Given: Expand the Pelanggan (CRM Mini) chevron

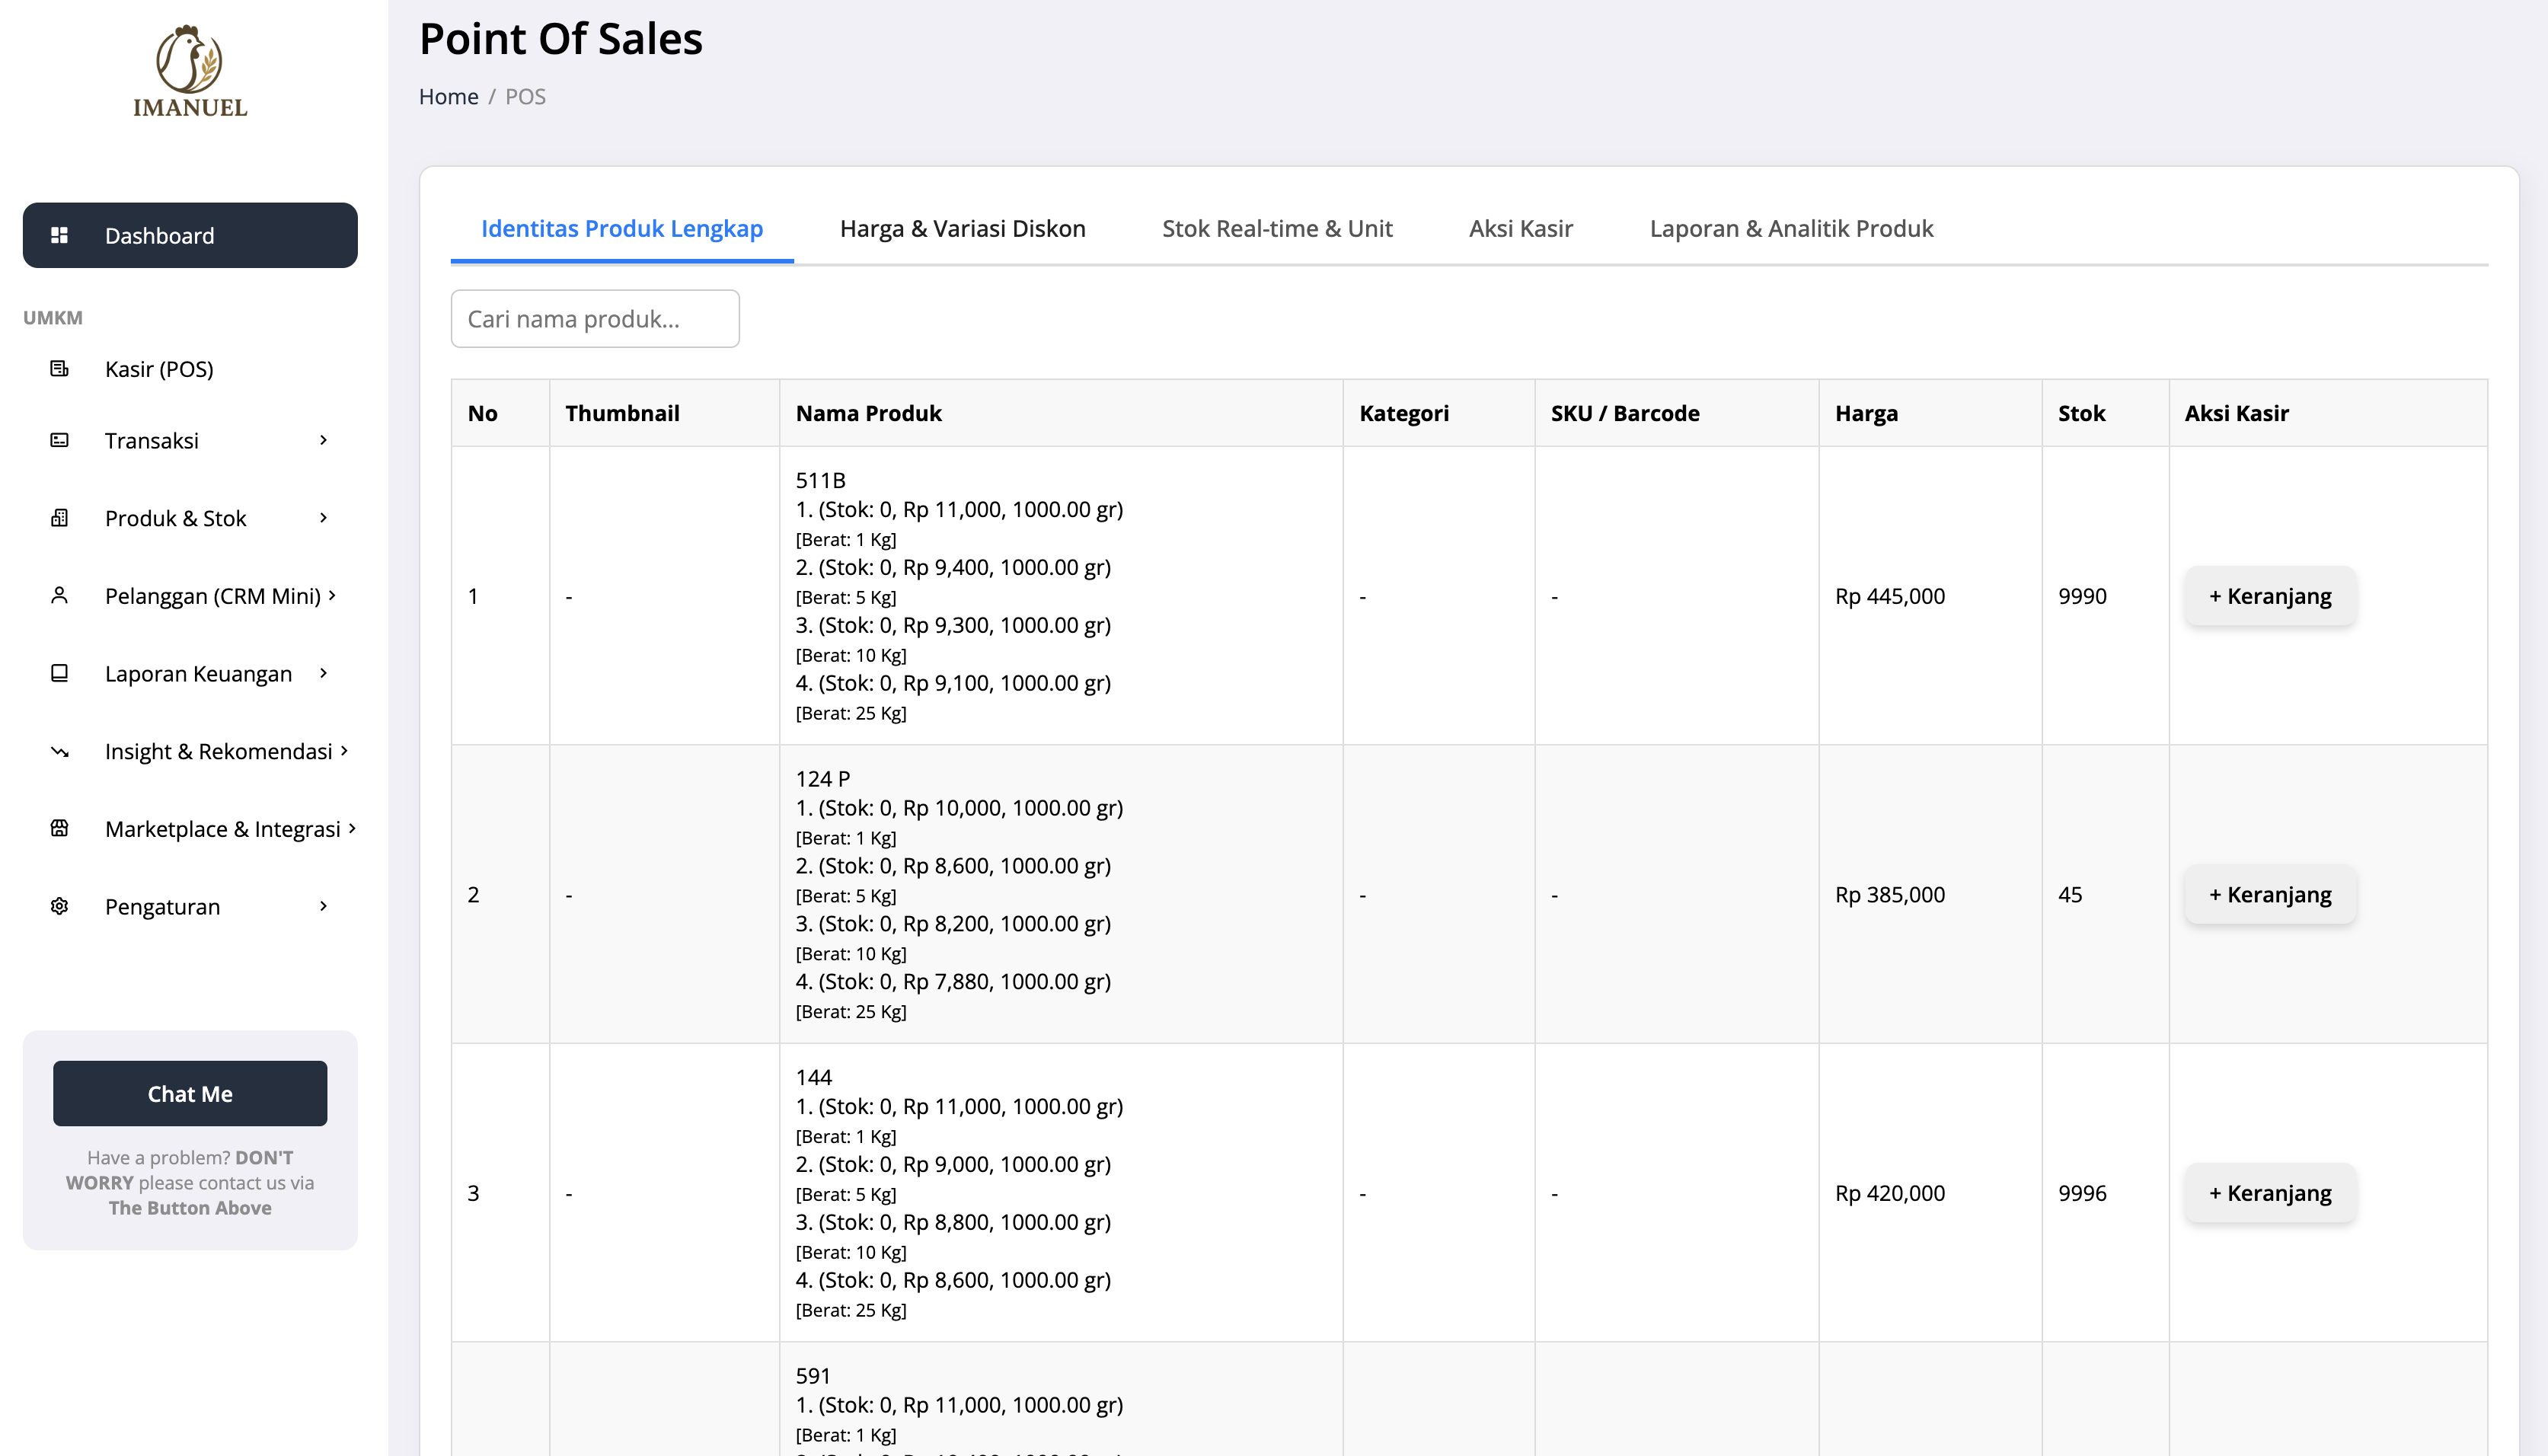Looking at the screenshot, I should (332, 595).
